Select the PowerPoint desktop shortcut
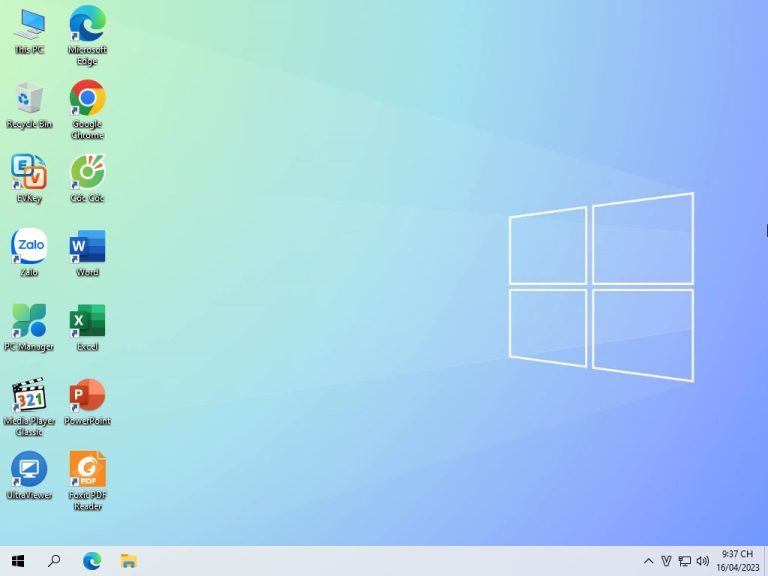This screenshot has height=576, width=768. [87, 402]
